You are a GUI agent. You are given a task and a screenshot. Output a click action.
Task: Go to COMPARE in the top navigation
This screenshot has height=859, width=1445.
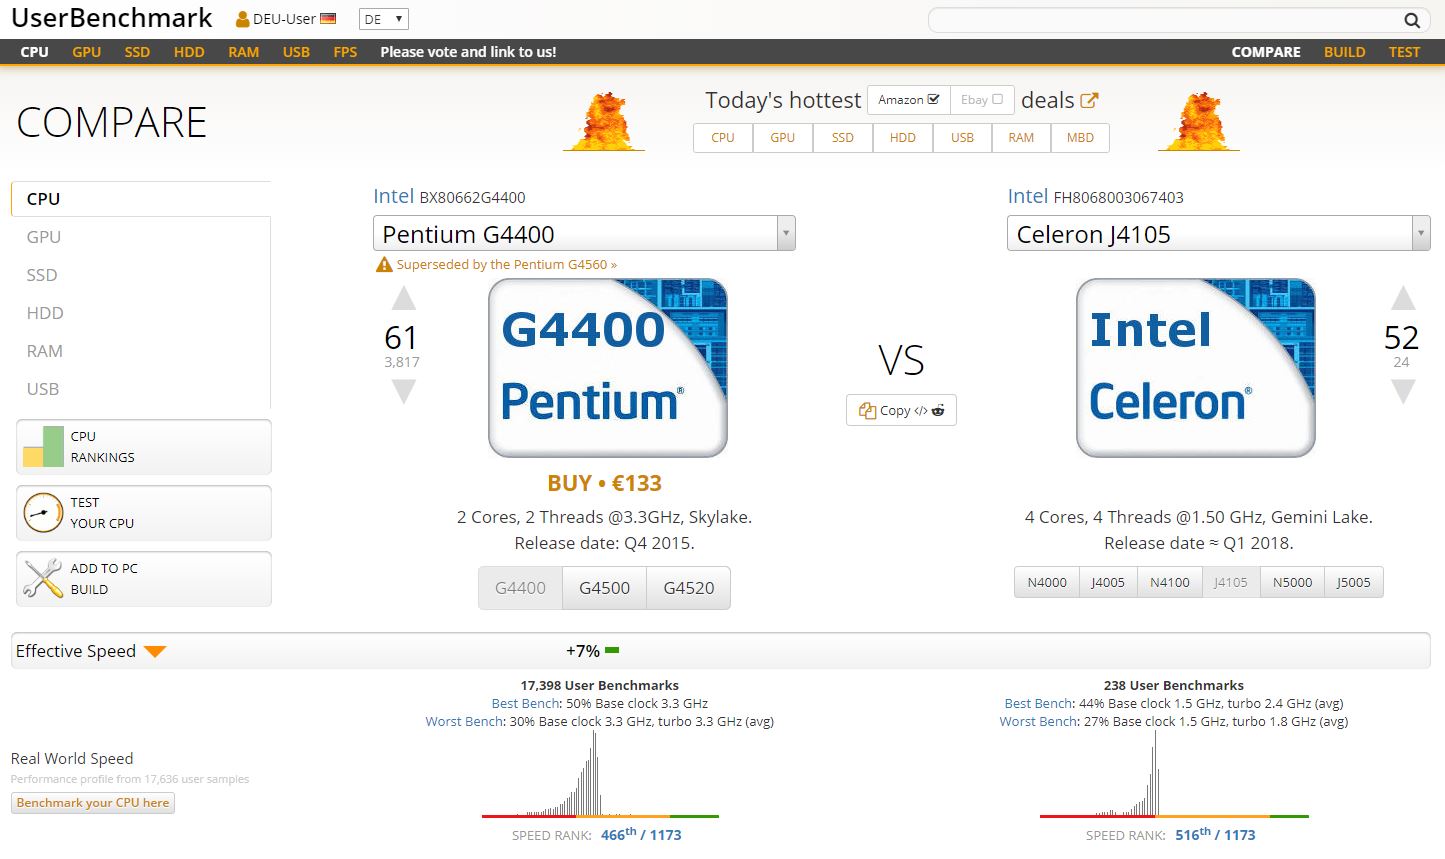[1266, 52]
